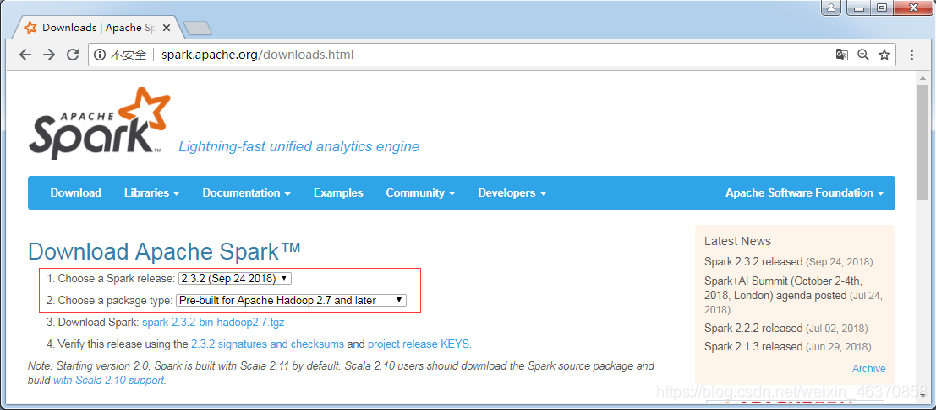
Task: Go forward with the browser forward arrow
Action: (x=49, y=55)
